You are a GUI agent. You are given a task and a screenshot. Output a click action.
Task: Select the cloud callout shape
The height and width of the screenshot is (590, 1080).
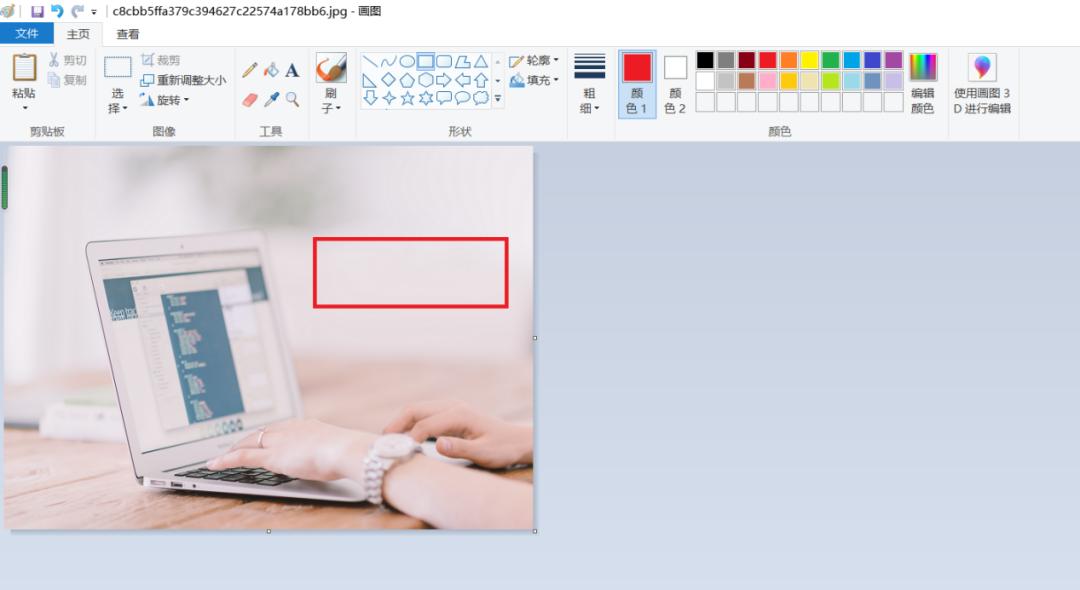(x=481, y=98)
